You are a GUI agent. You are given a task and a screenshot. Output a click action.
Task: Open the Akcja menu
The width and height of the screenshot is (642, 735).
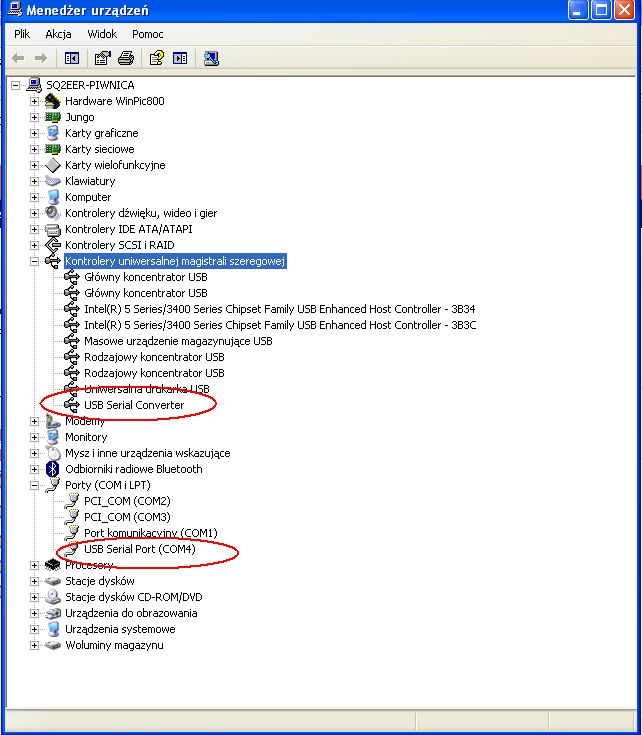coord(58,34)
